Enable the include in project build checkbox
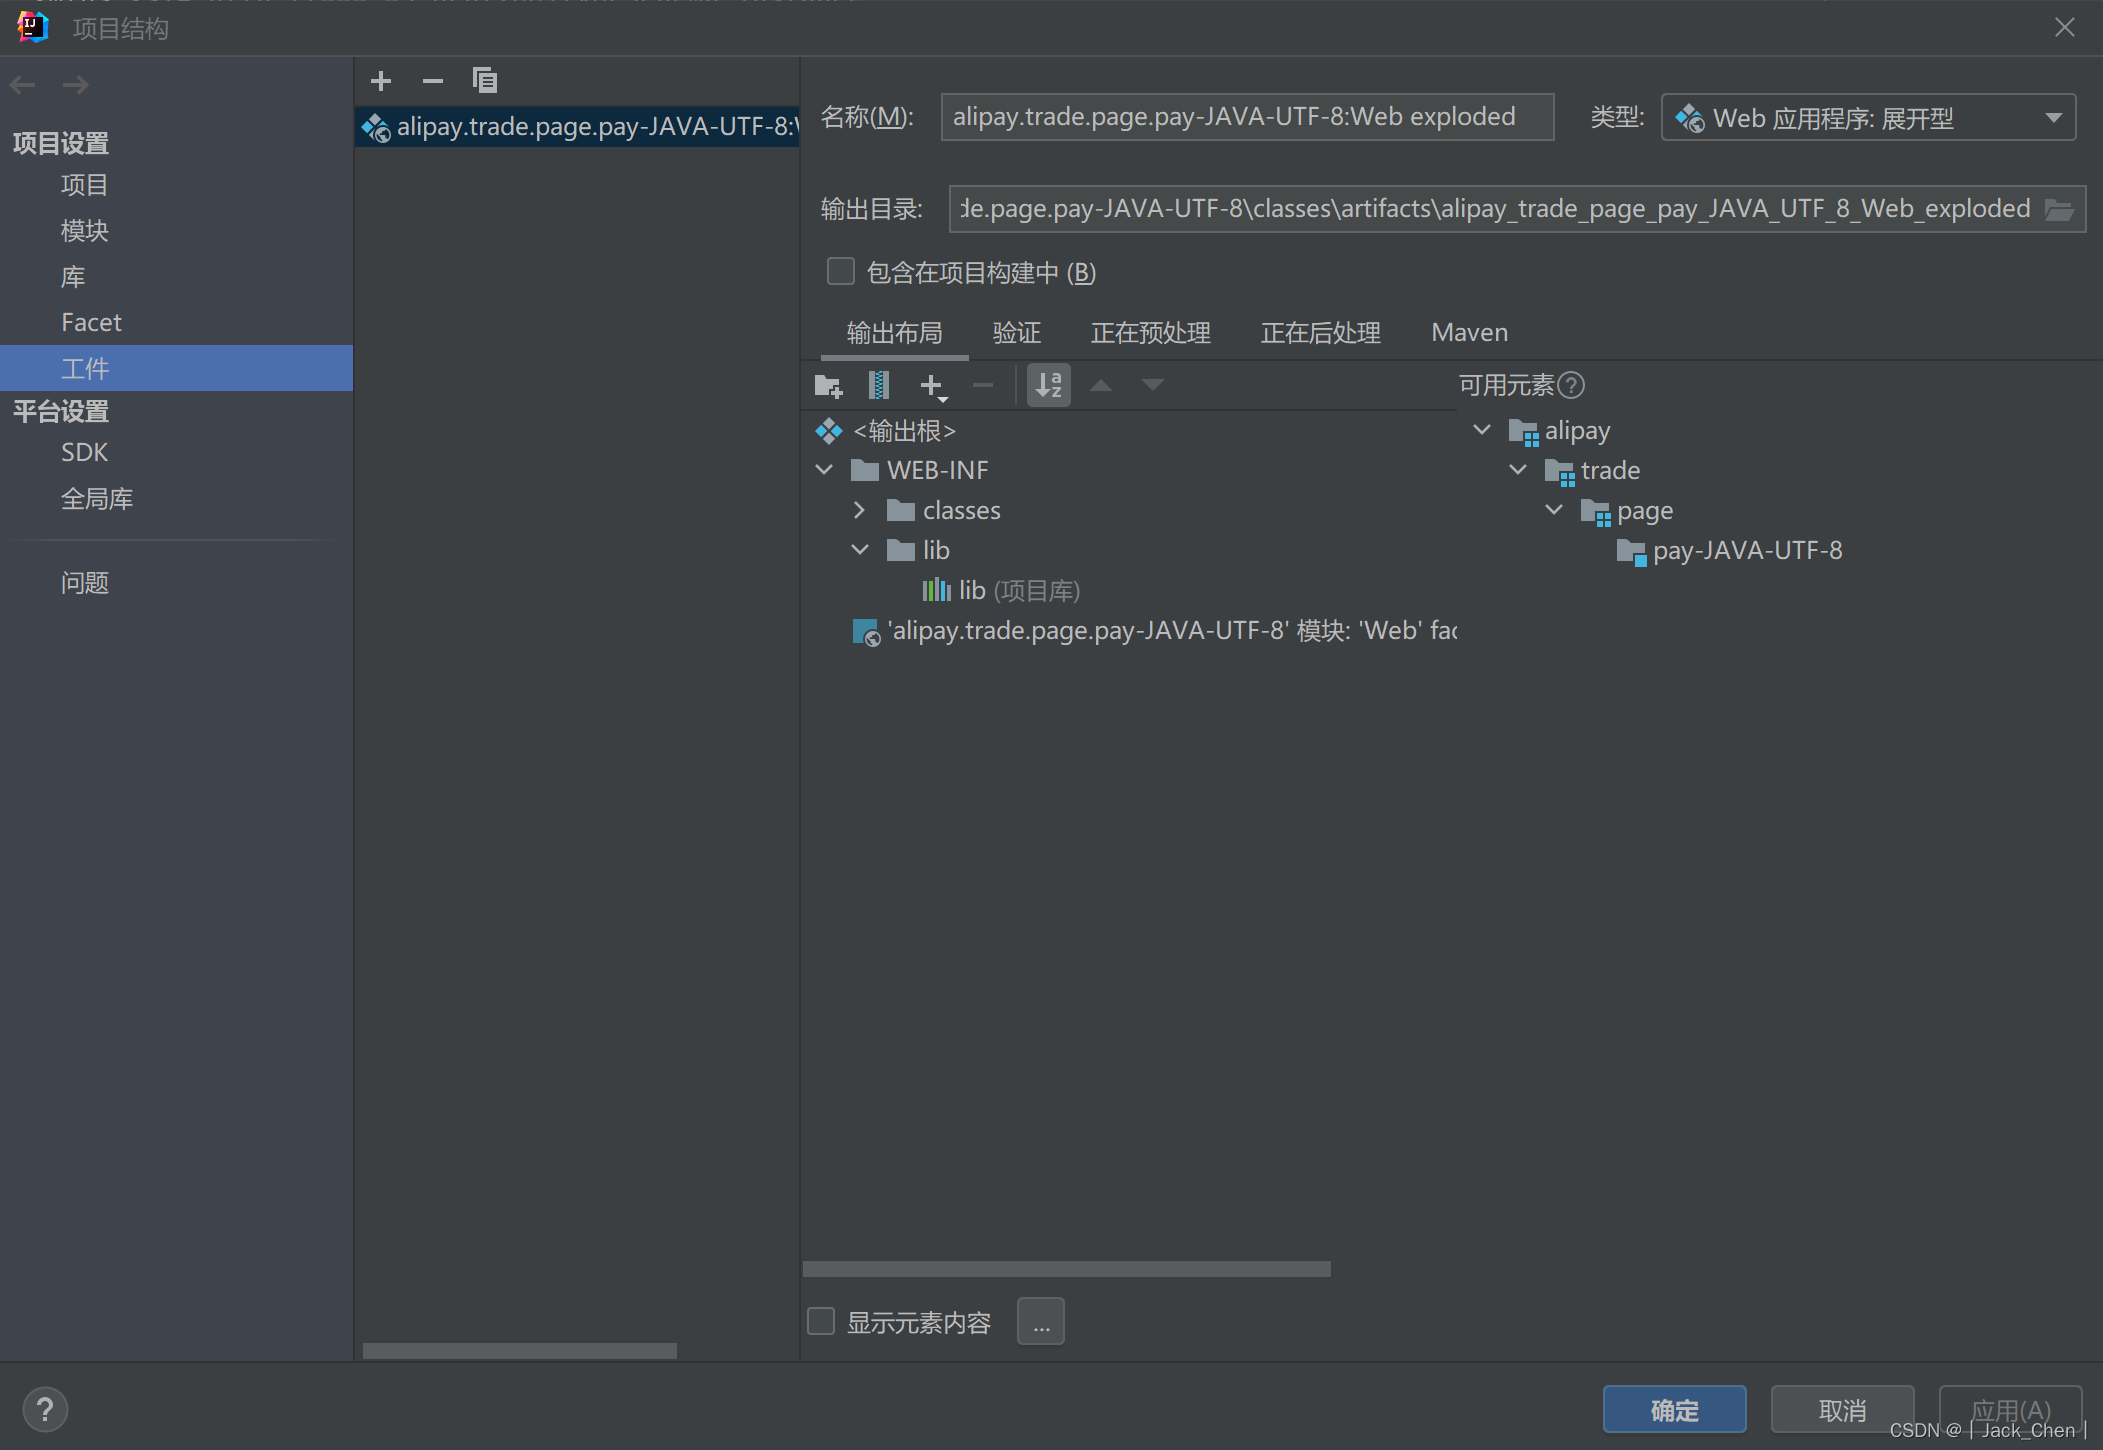The height and width of the screenshot is (1450, 2103). pos(841,272)
